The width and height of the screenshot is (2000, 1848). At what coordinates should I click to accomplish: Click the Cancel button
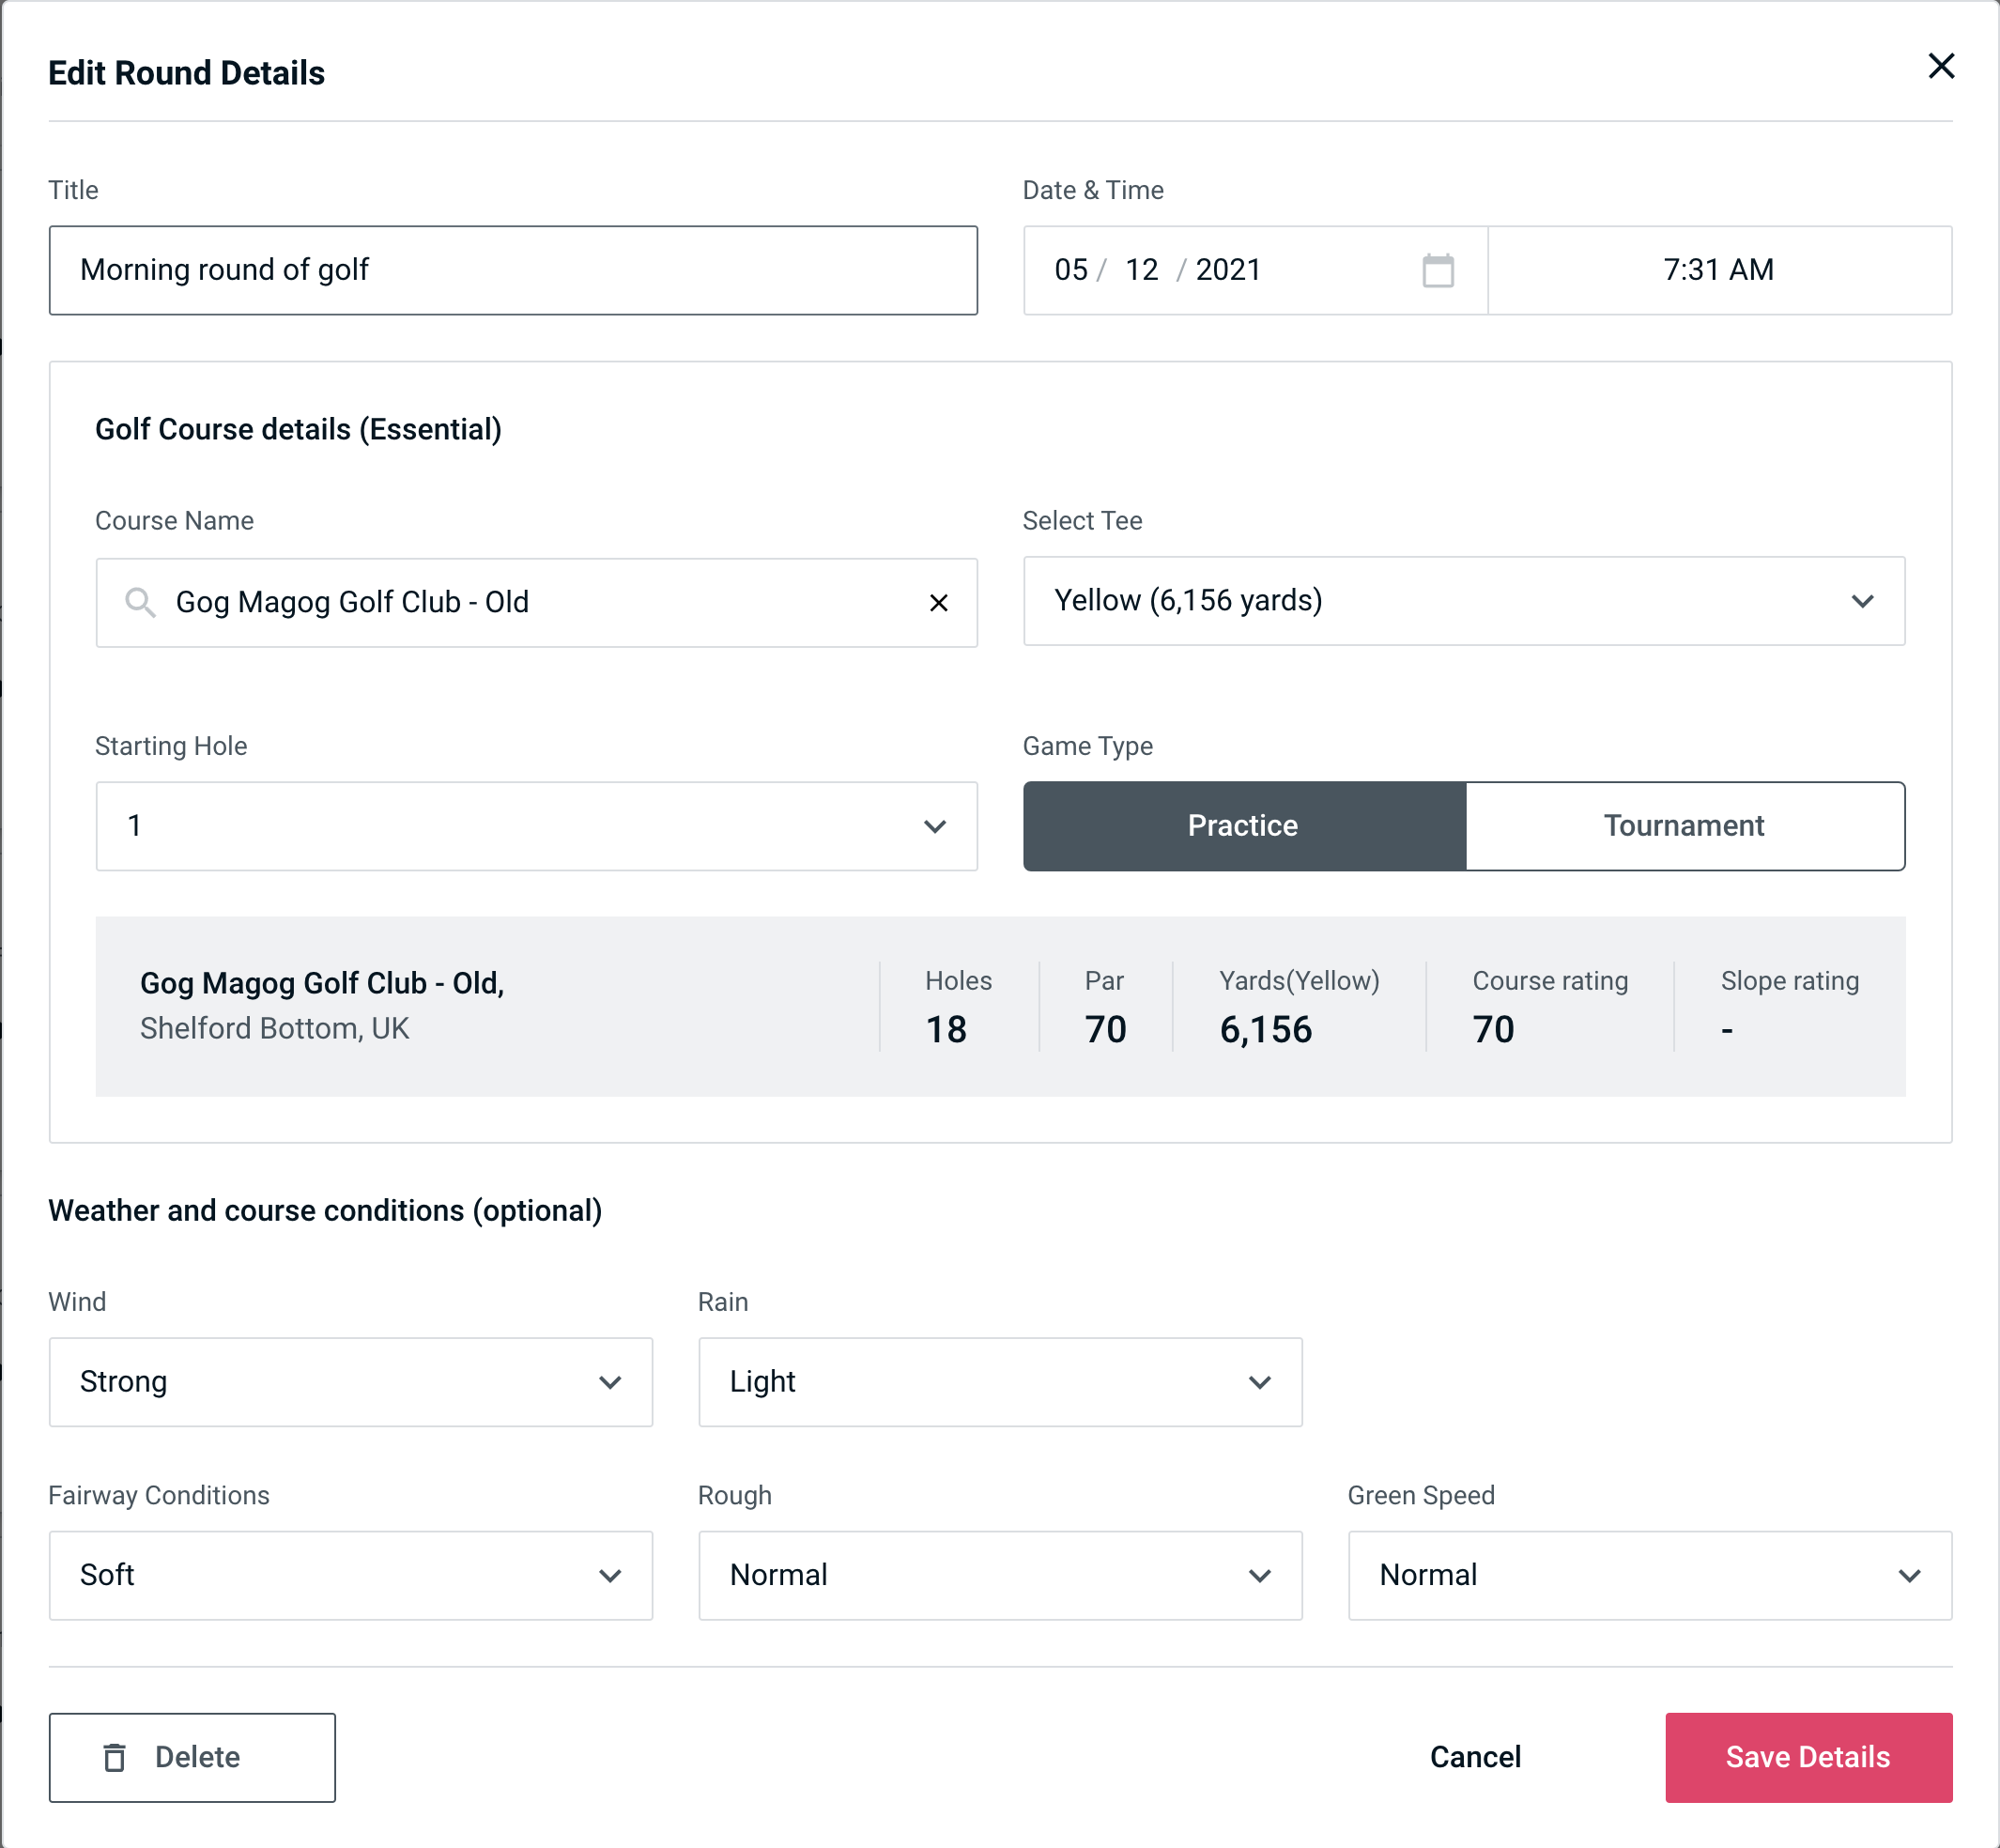pyautogui.click(x=1474, y=1758)
